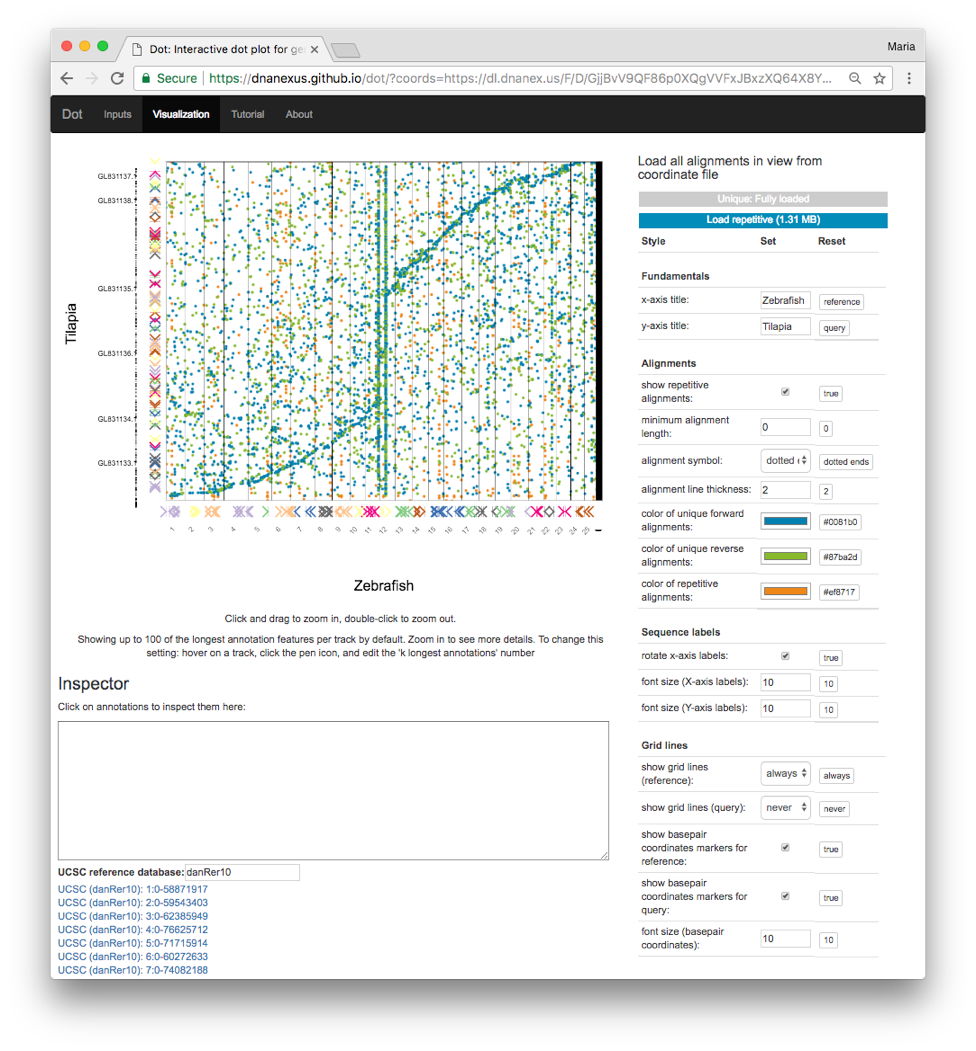Screen dimensions: 976x1051
Task: Reset repetitive color to #ef8717
Action: click(839, 592)
